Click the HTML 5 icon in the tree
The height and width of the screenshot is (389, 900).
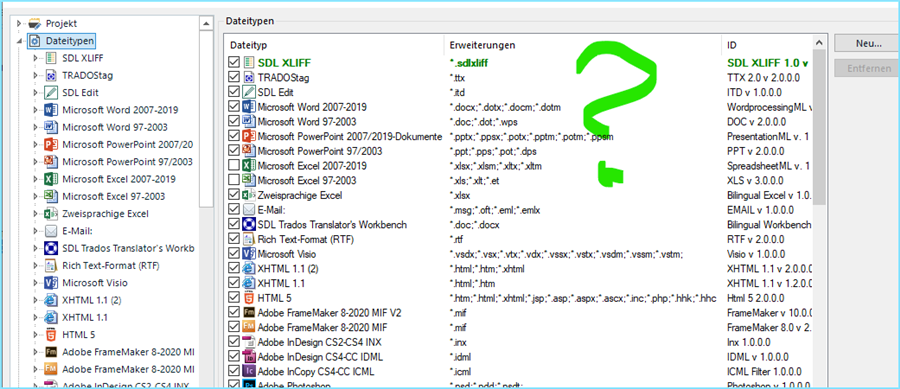pos(51,334)
